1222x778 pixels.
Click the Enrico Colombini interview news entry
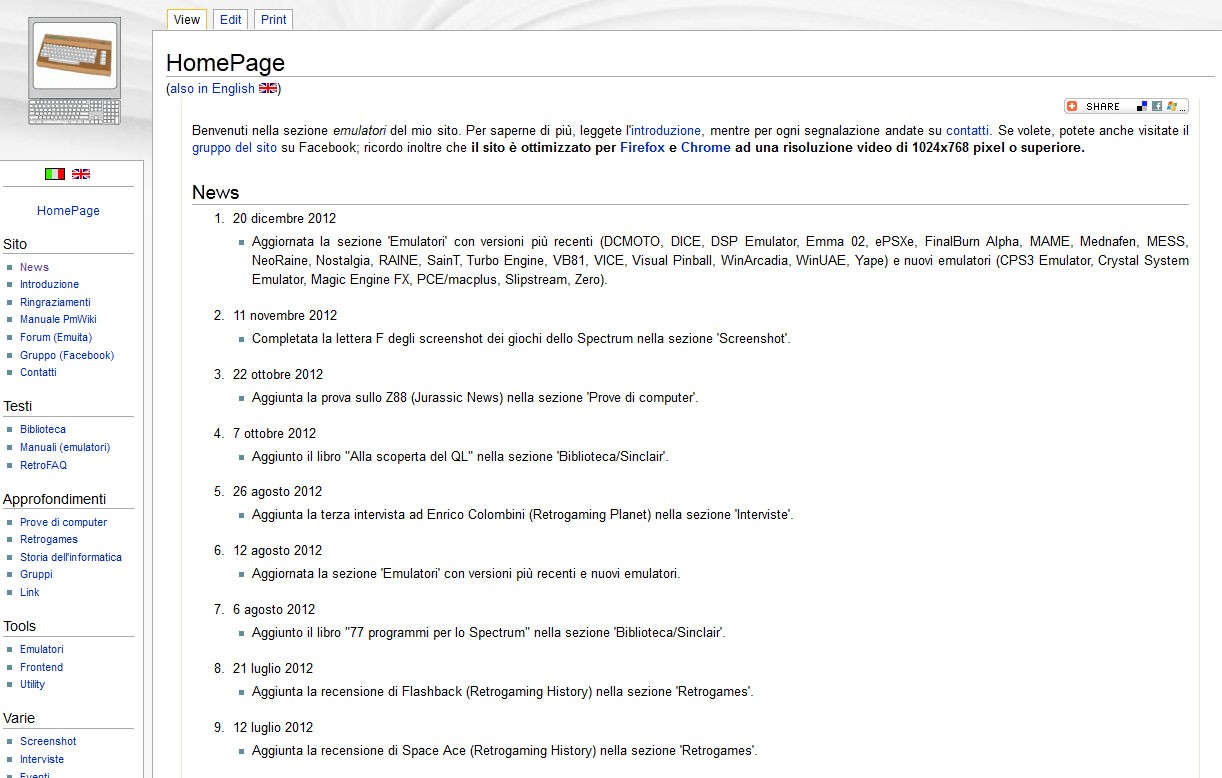[x=522, y=515]
